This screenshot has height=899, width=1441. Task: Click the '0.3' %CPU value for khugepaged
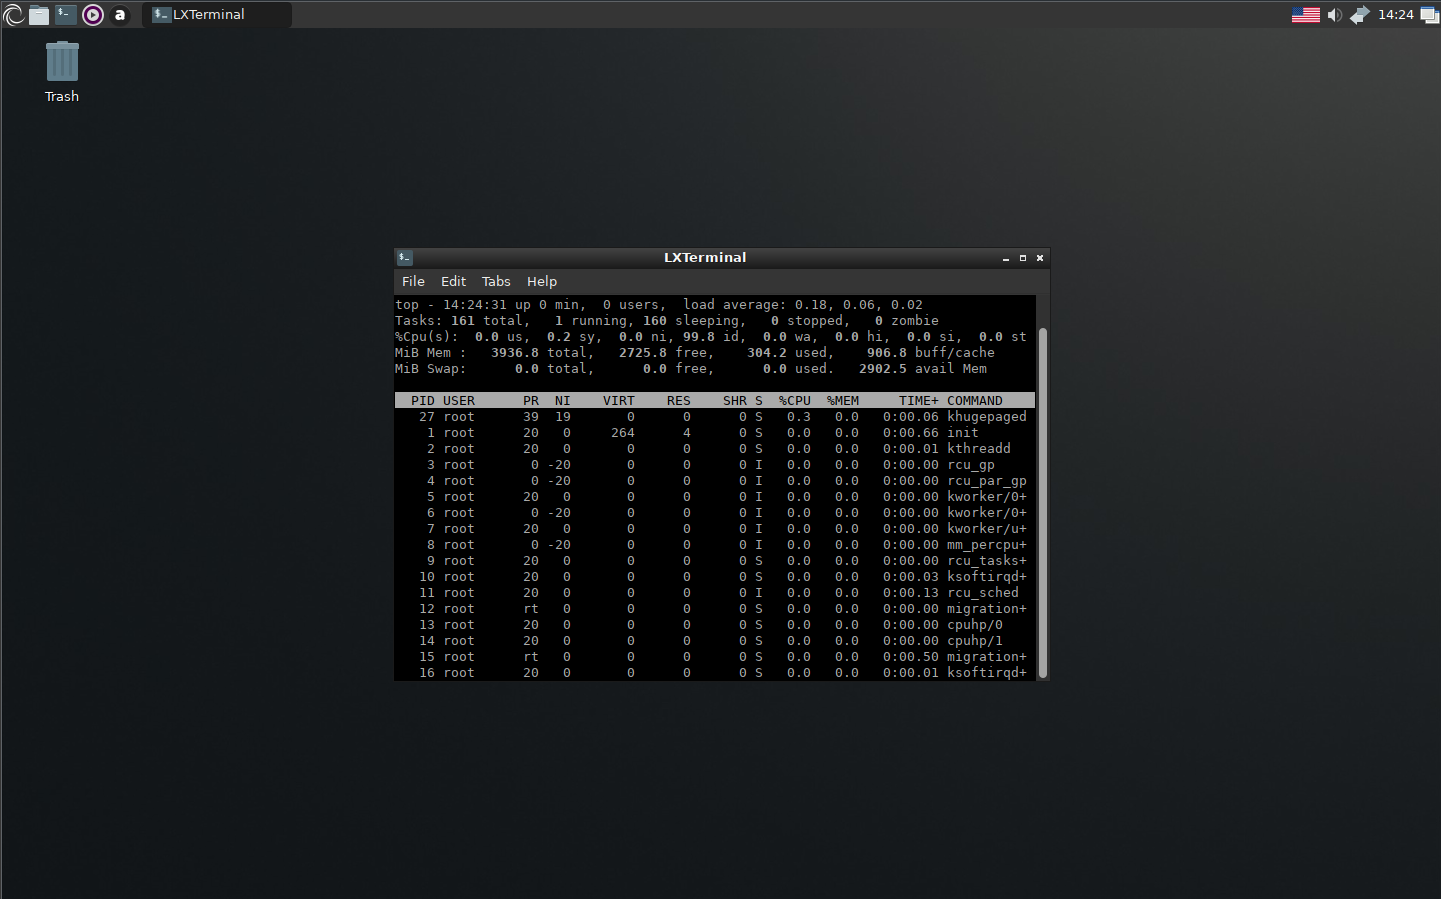tap(799, 417)
